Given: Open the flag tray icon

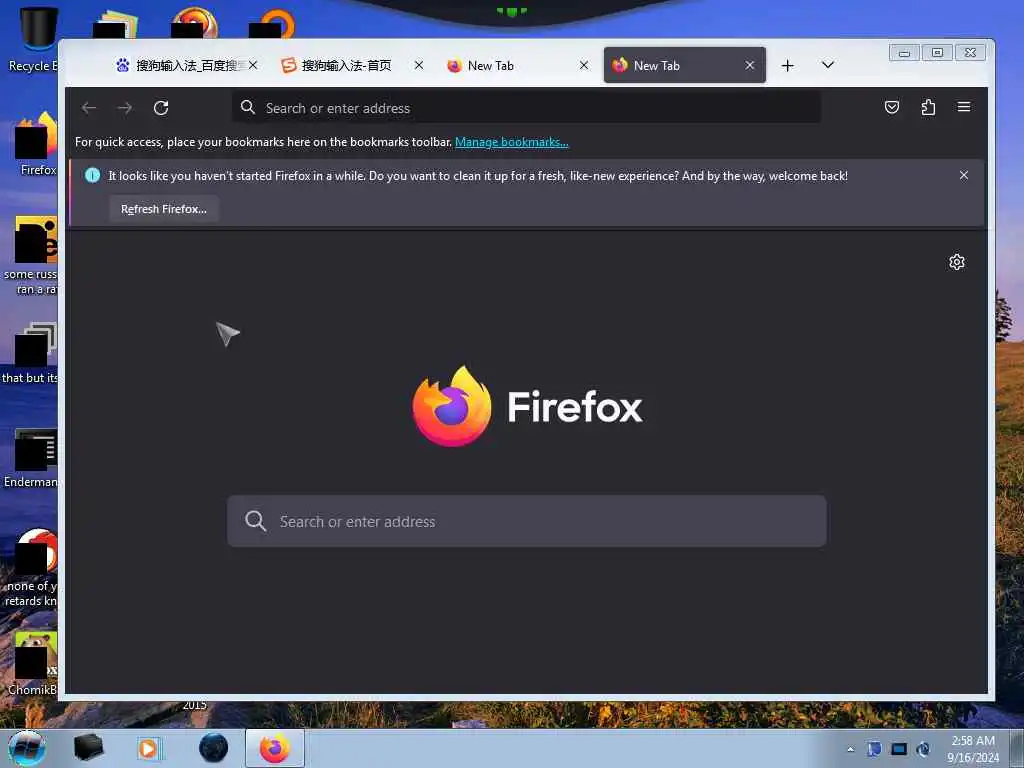Looking at the screenshot, I should click(874, 749).
